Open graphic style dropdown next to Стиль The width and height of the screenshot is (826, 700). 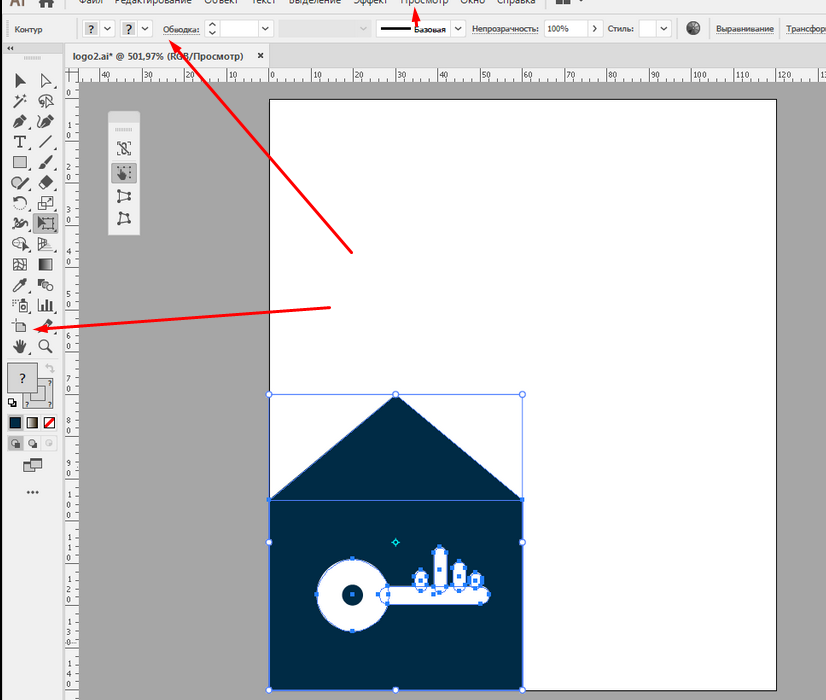(664, 28)
